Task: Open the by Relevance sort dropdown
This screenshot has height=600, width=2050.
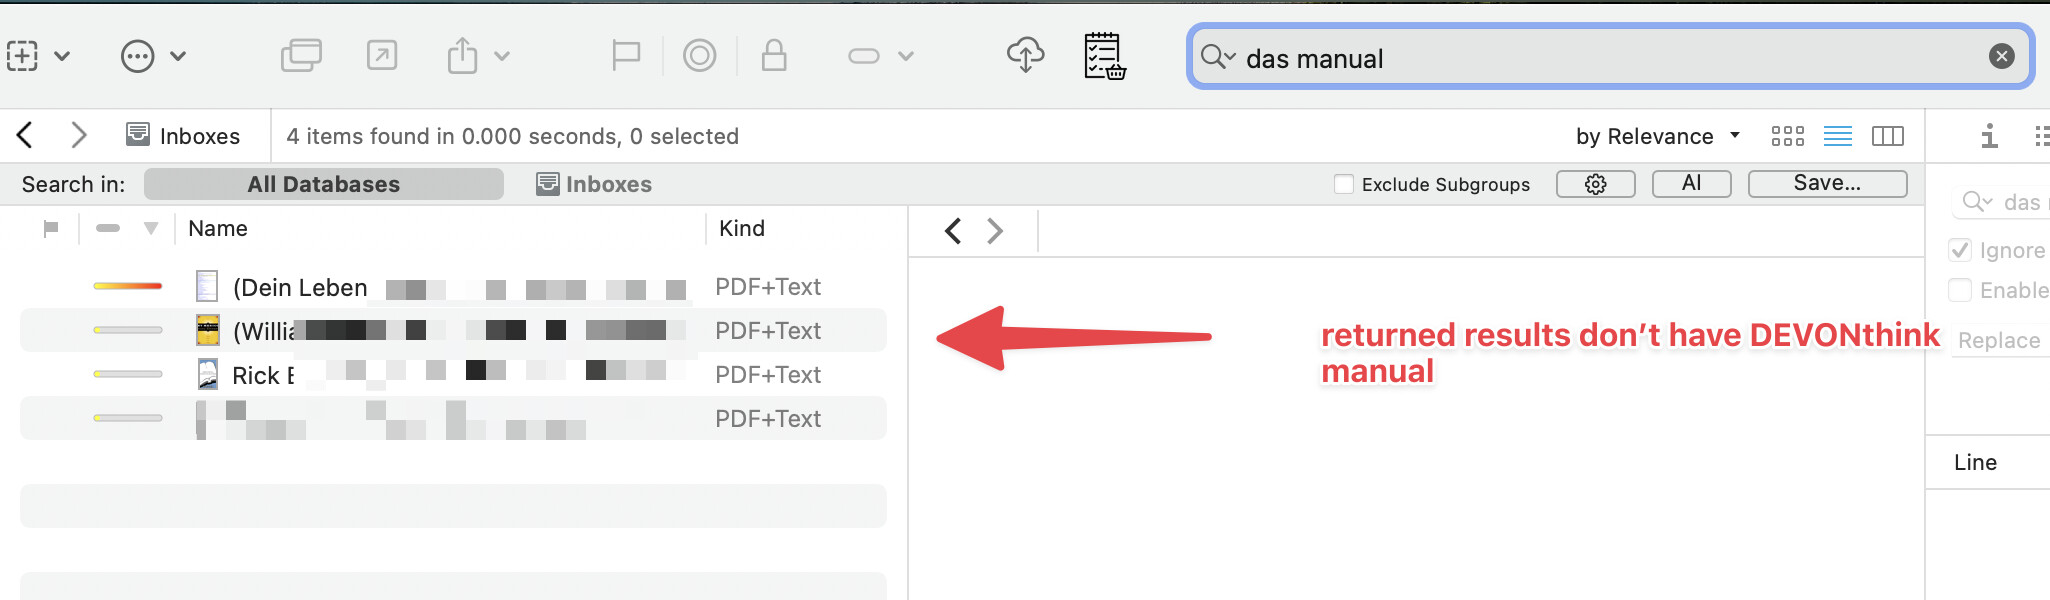Action: (1658, 136)
